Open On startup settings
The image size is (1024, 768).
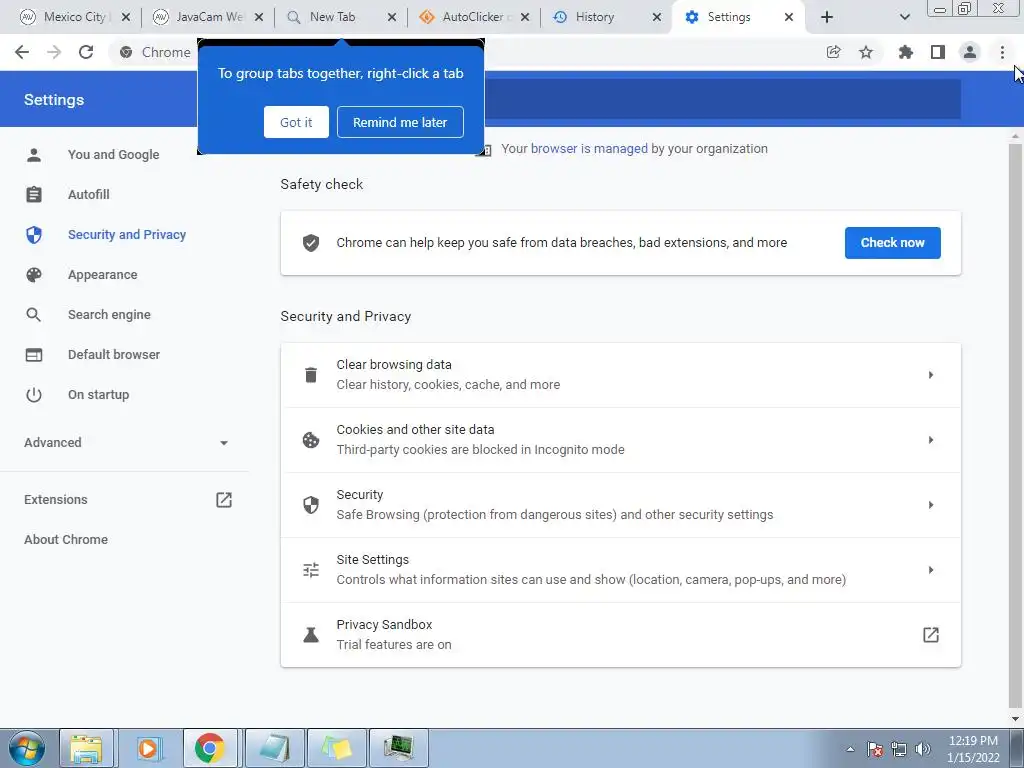pos(99,394)
